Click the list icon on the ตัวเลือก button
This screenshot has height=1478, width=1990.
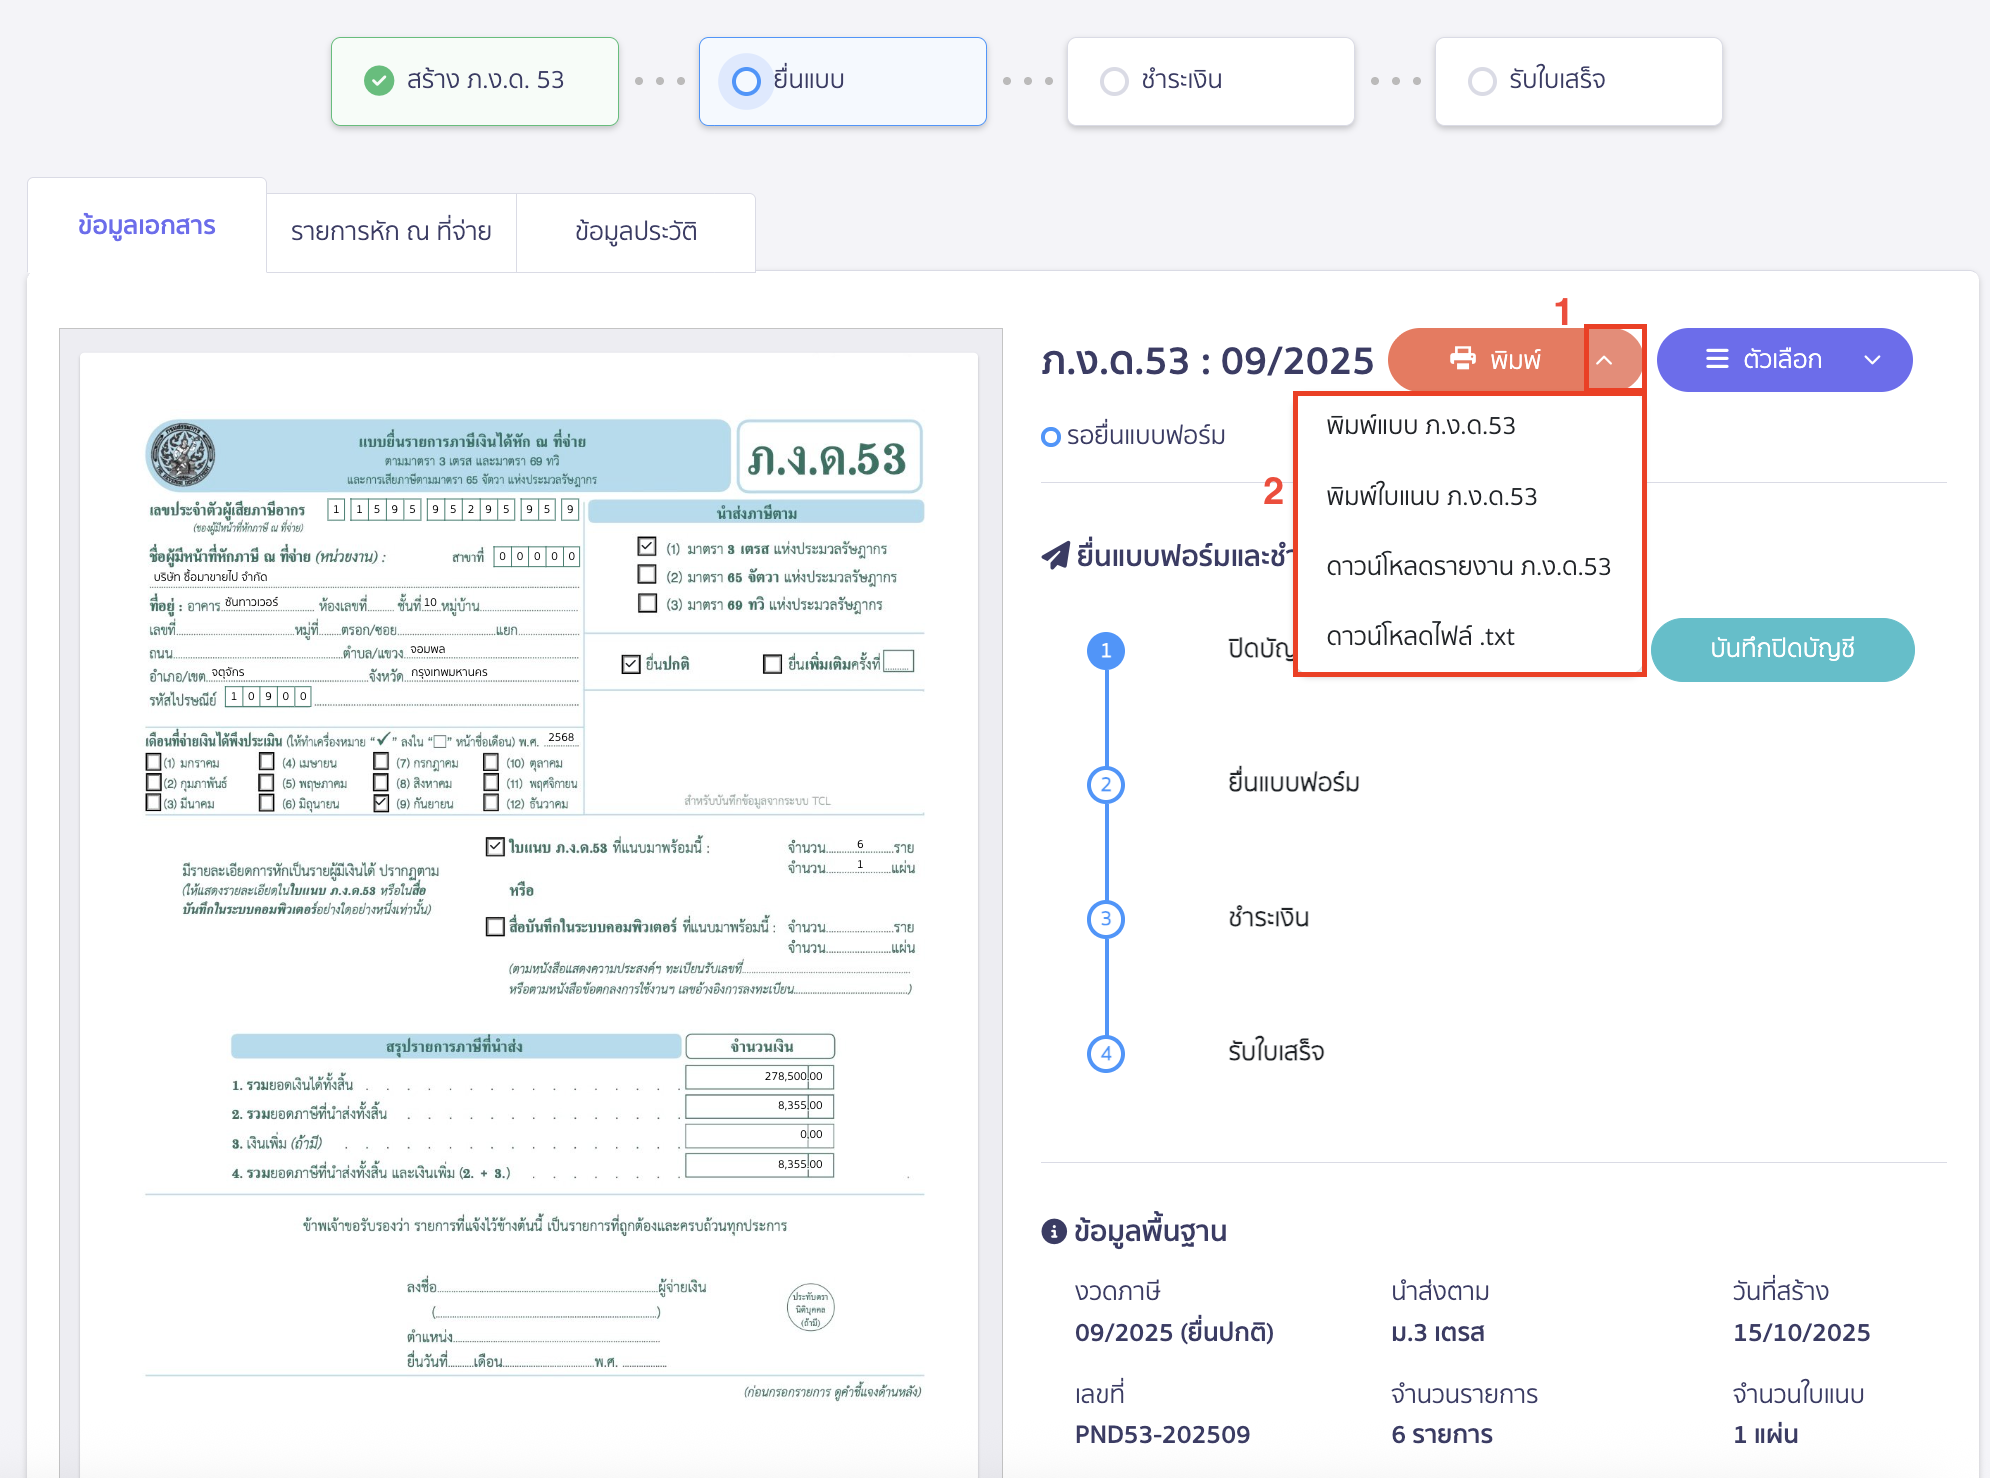[x=1717, y=359]
